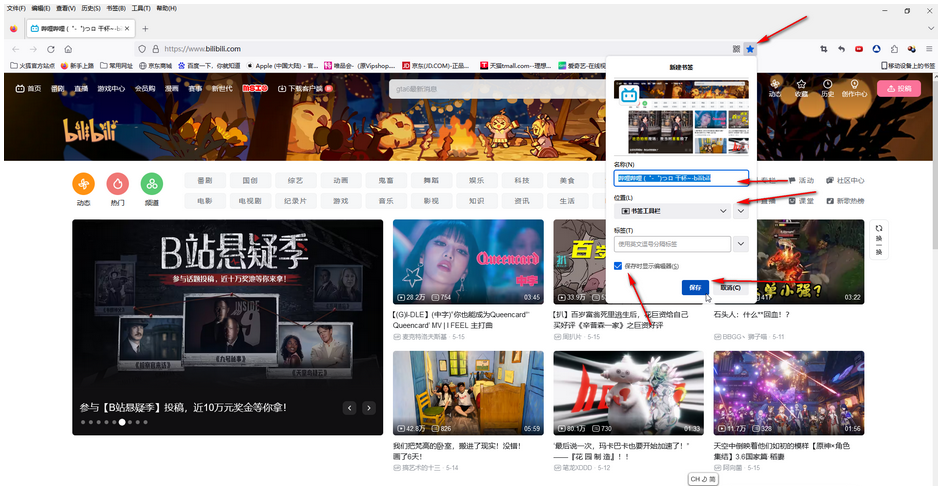The image size is (938, 486).
Task: Go to browser home page icon
Action: pos(68,48)
